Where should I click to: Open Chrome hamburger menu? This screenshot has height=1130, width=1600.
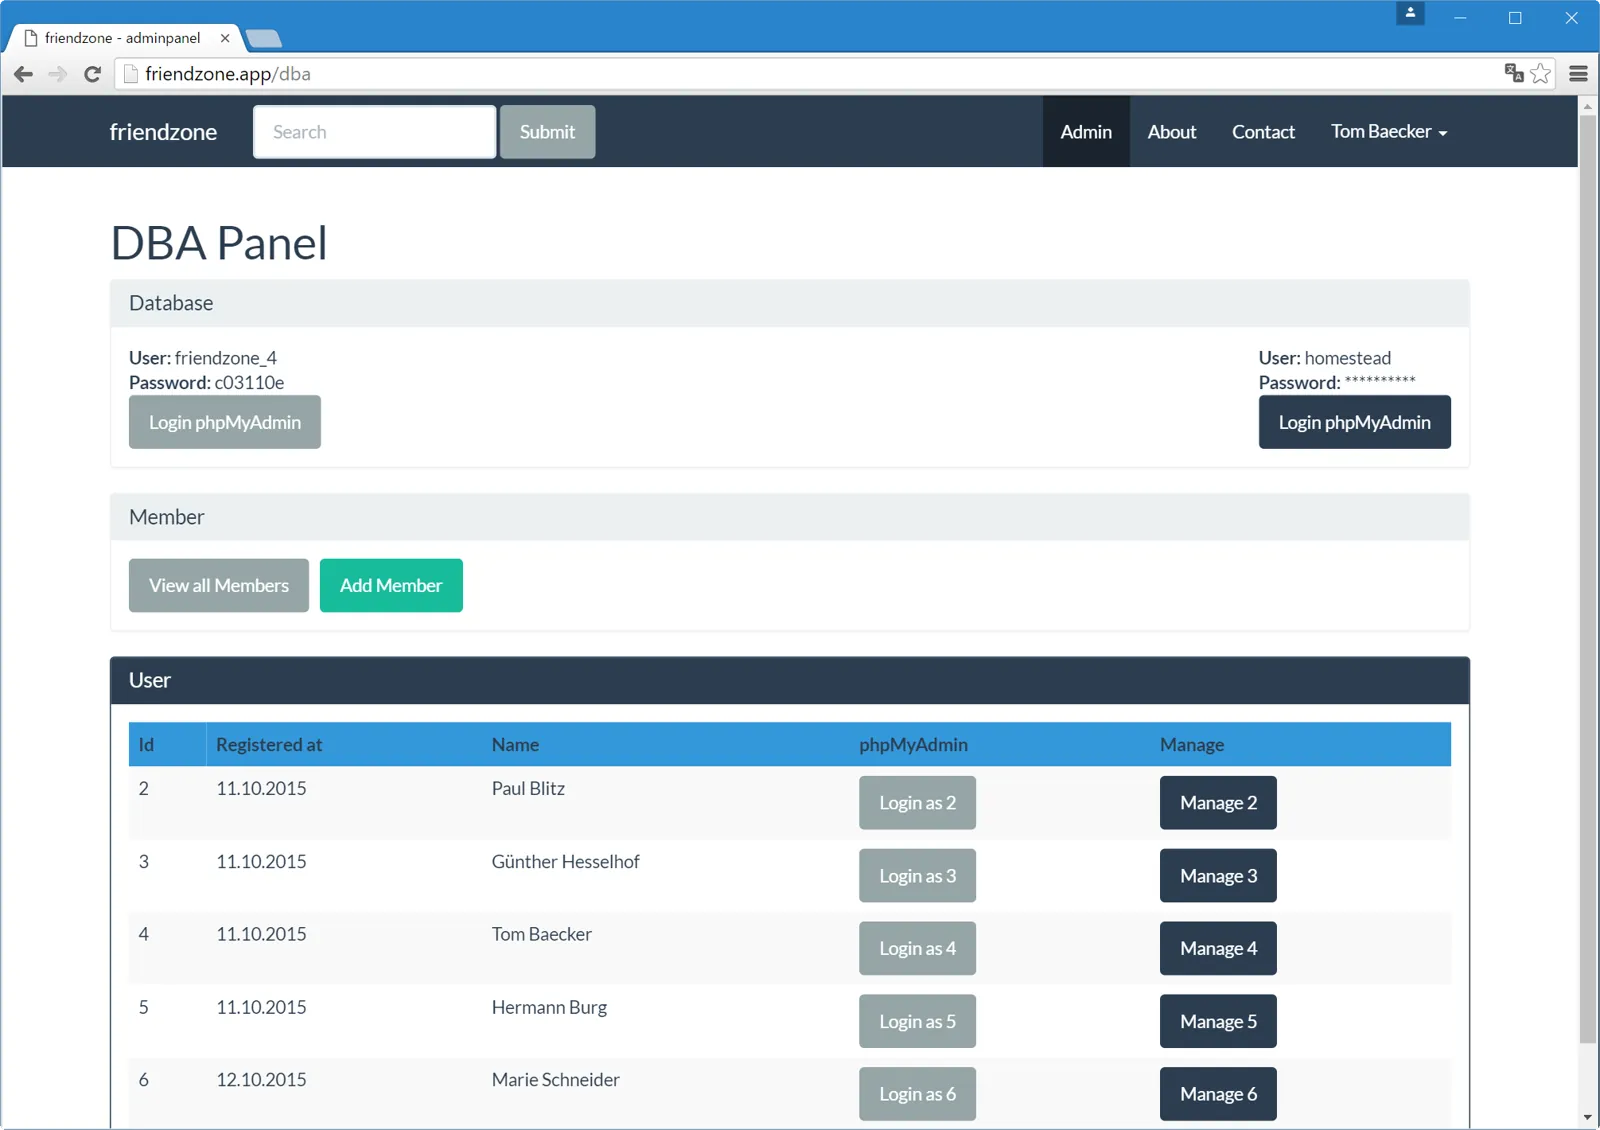tap(1579, 73)
